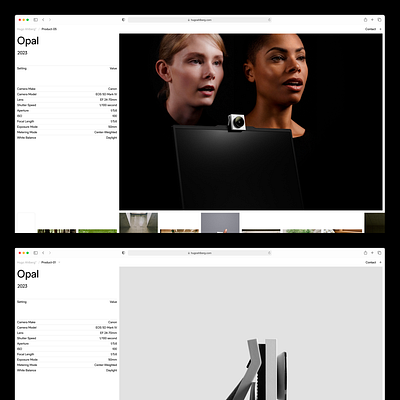Open the dark thumbnail at the strip's right end
Viewport: 400px width, 400px height.
coord(375,223)
